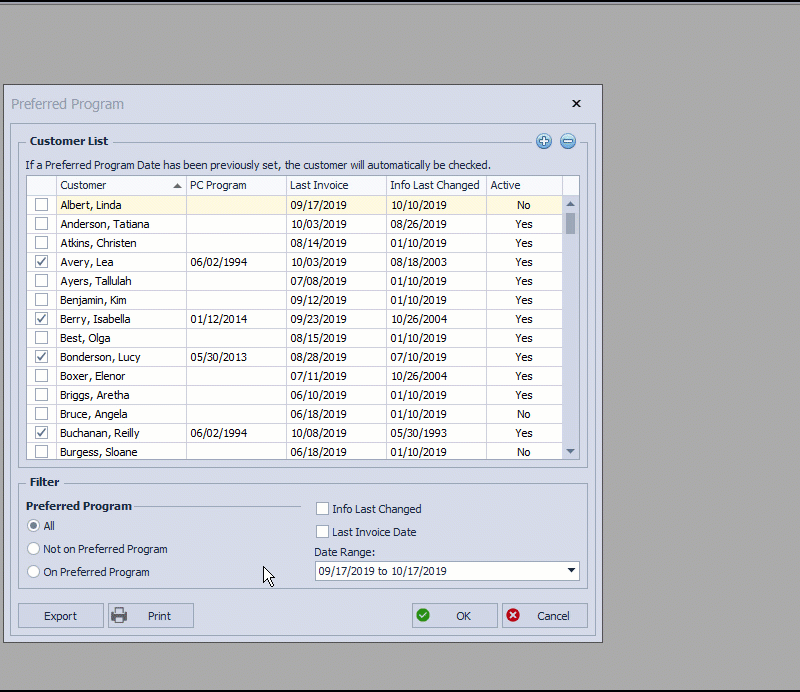The height and width of the screenshot is (692, 800).
Task: Sort by the Last Invoice column header
Action: (336, 185)
